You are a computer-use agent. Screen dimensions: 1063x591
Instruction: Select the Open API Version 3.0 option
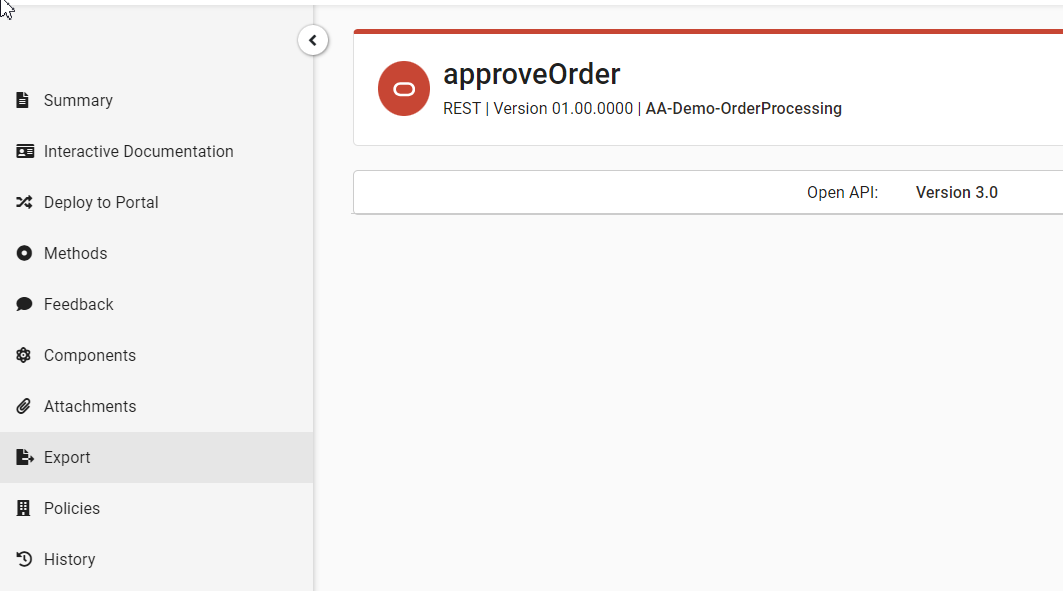957,192
